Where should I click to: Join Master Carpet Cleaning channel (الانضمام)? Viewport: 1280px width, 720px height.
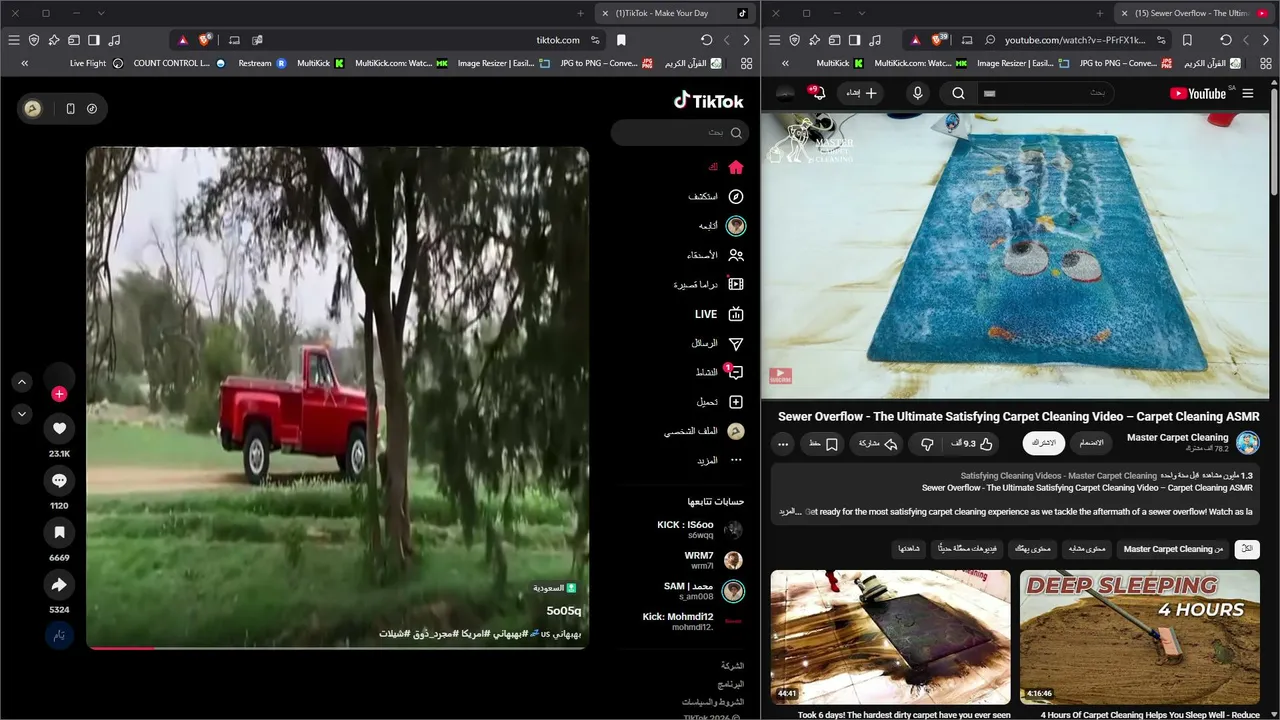1090,443
